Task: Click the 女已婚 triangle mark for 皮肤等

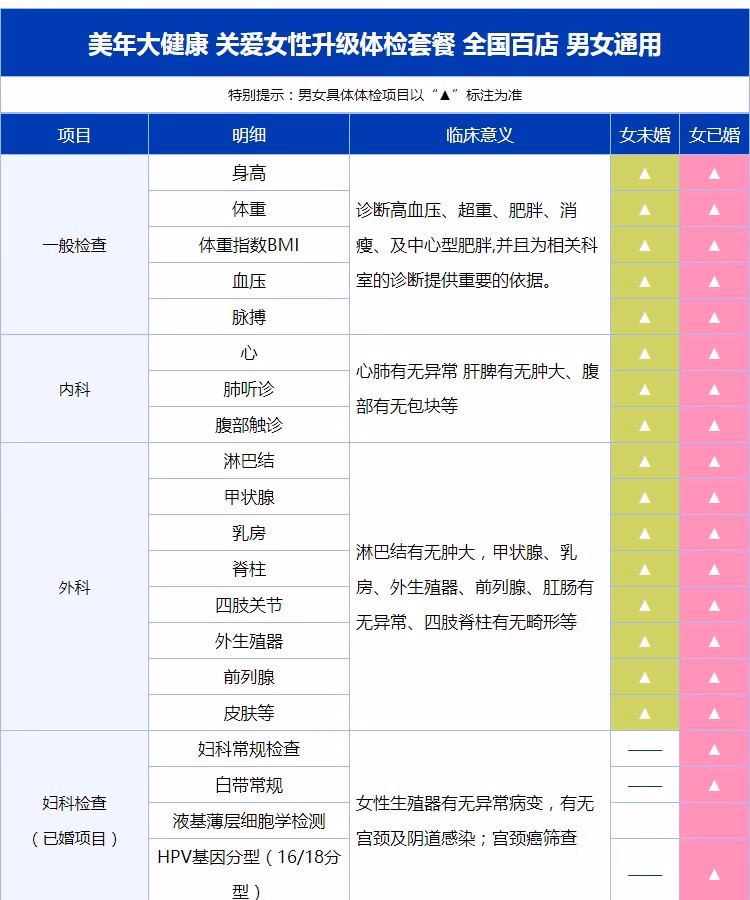Action: coord(714,713)
